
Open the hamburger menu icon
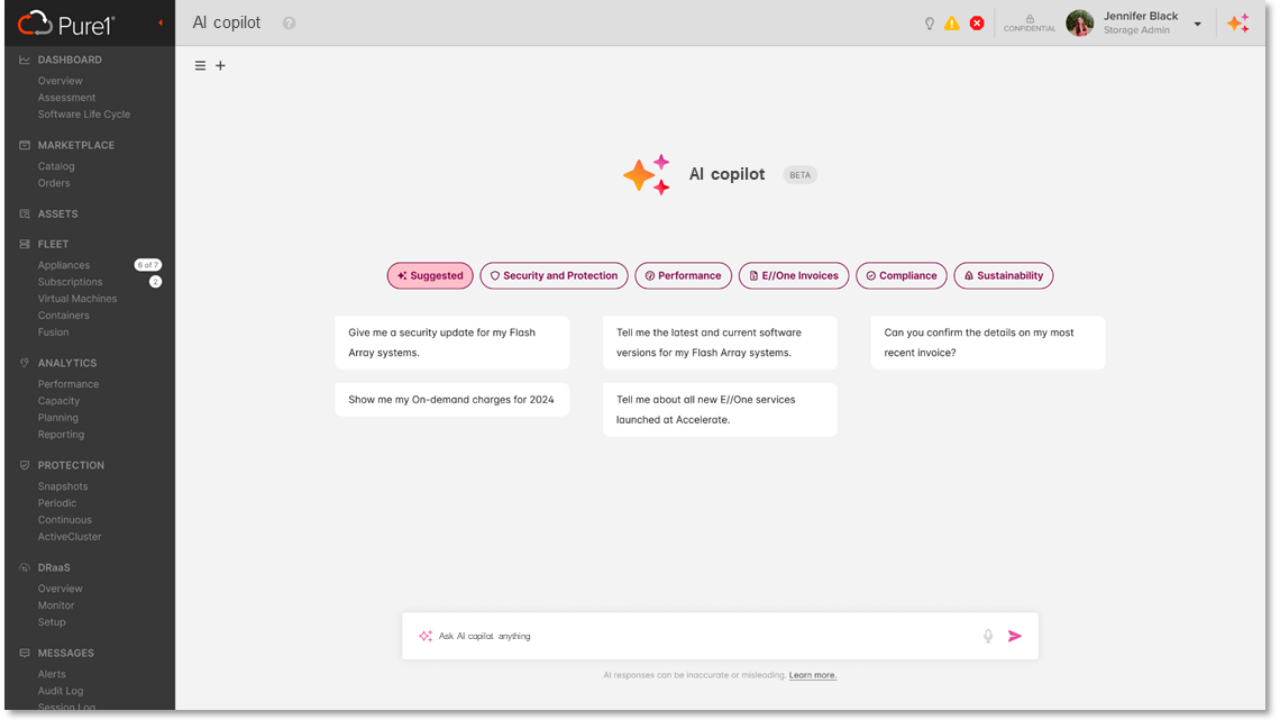click(200, 66)
